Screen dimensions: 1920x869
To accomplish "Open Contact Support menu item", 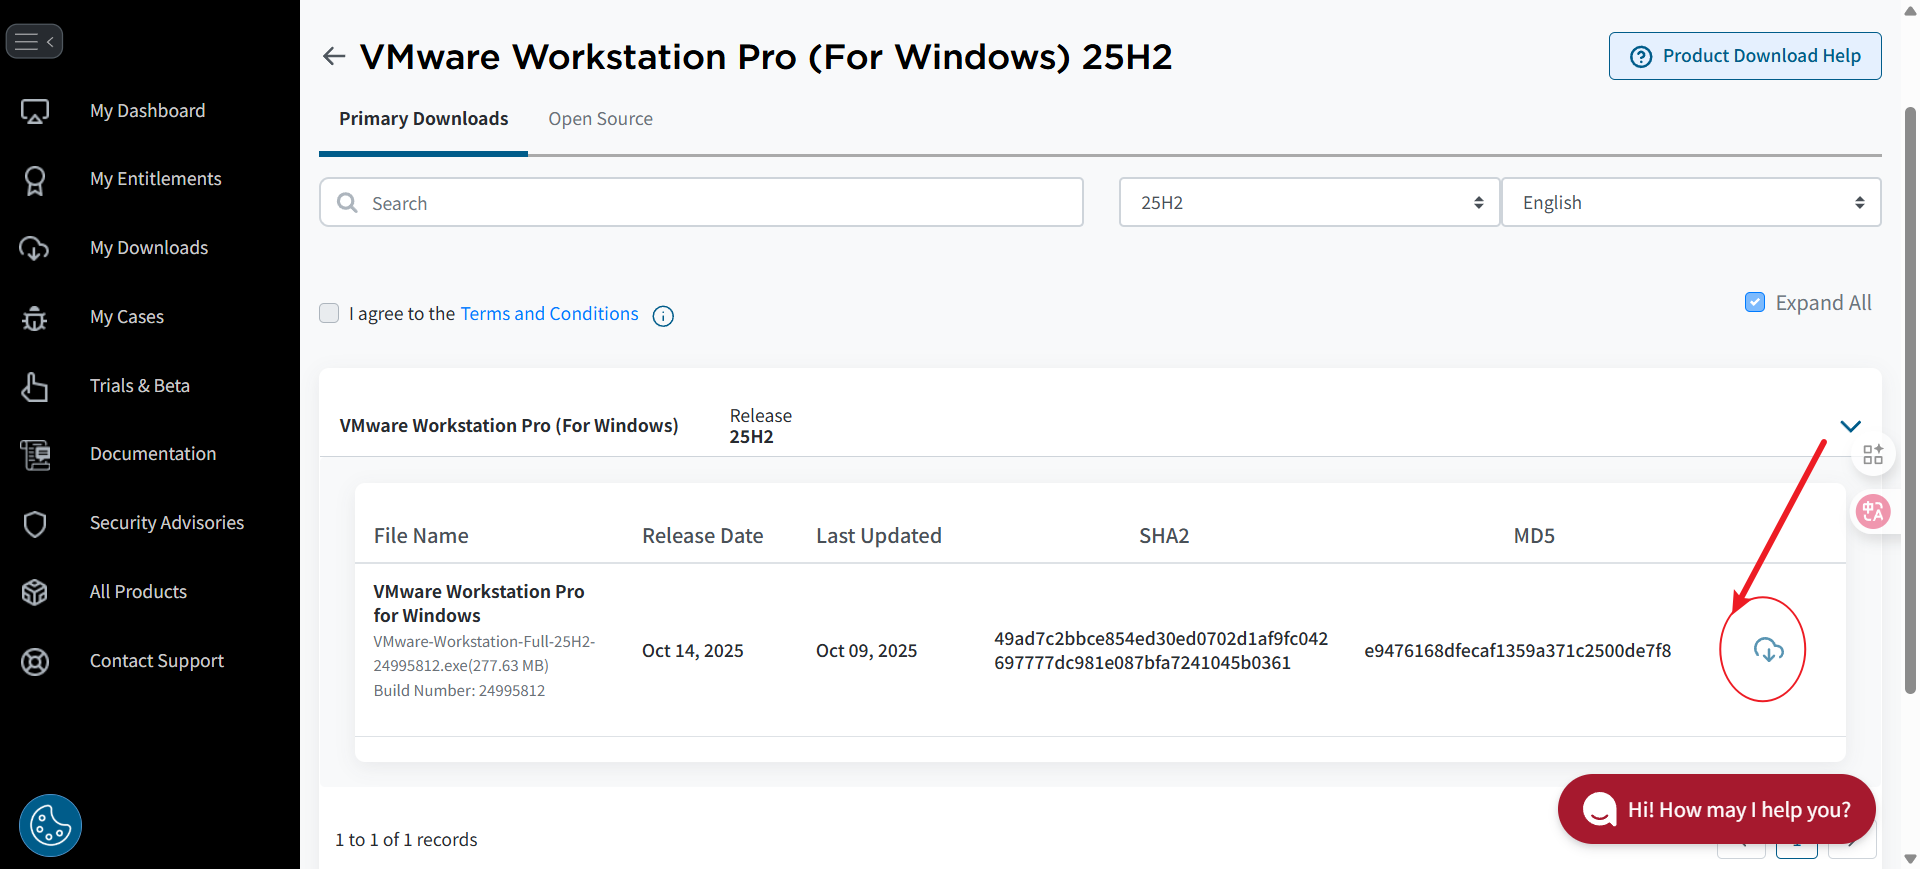I will (x=156, y=661).
